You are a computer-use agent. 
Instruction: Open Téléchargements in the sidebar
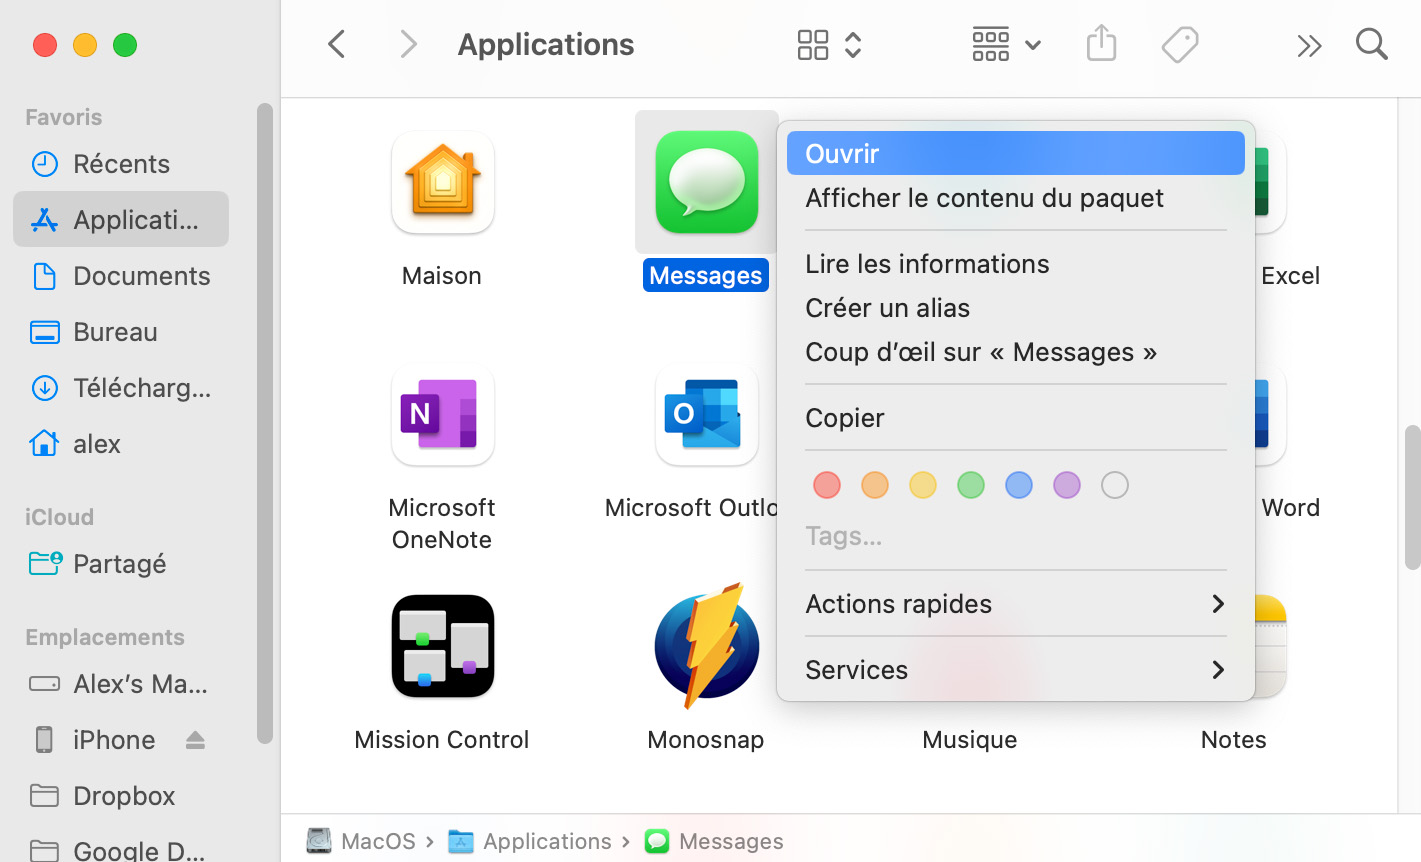coord(121,388)
